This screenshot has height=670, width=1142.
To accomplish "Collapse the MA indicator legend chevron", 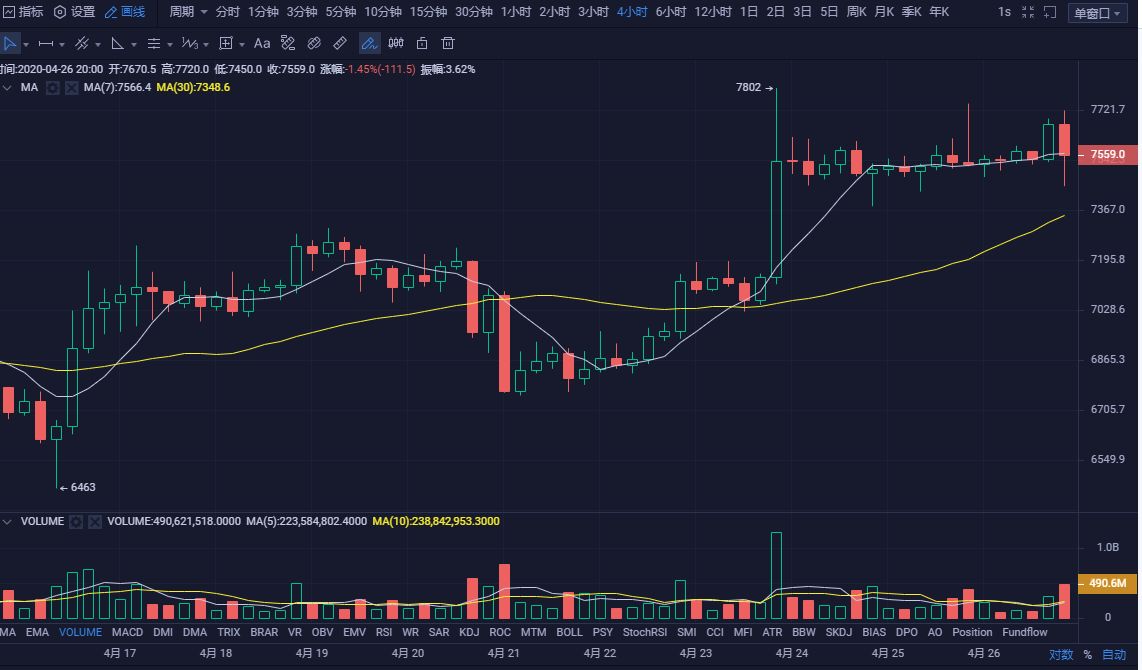I will tap(8, 88).
